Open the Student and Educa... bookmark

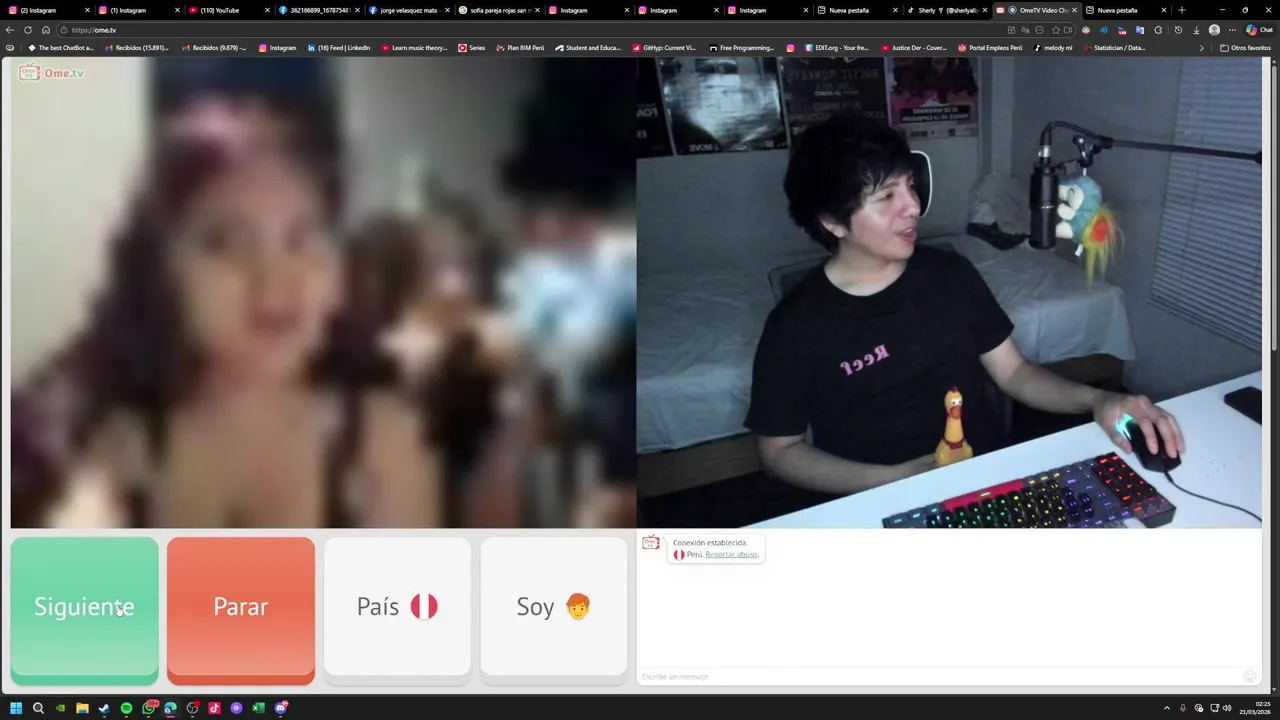(588, 48)
